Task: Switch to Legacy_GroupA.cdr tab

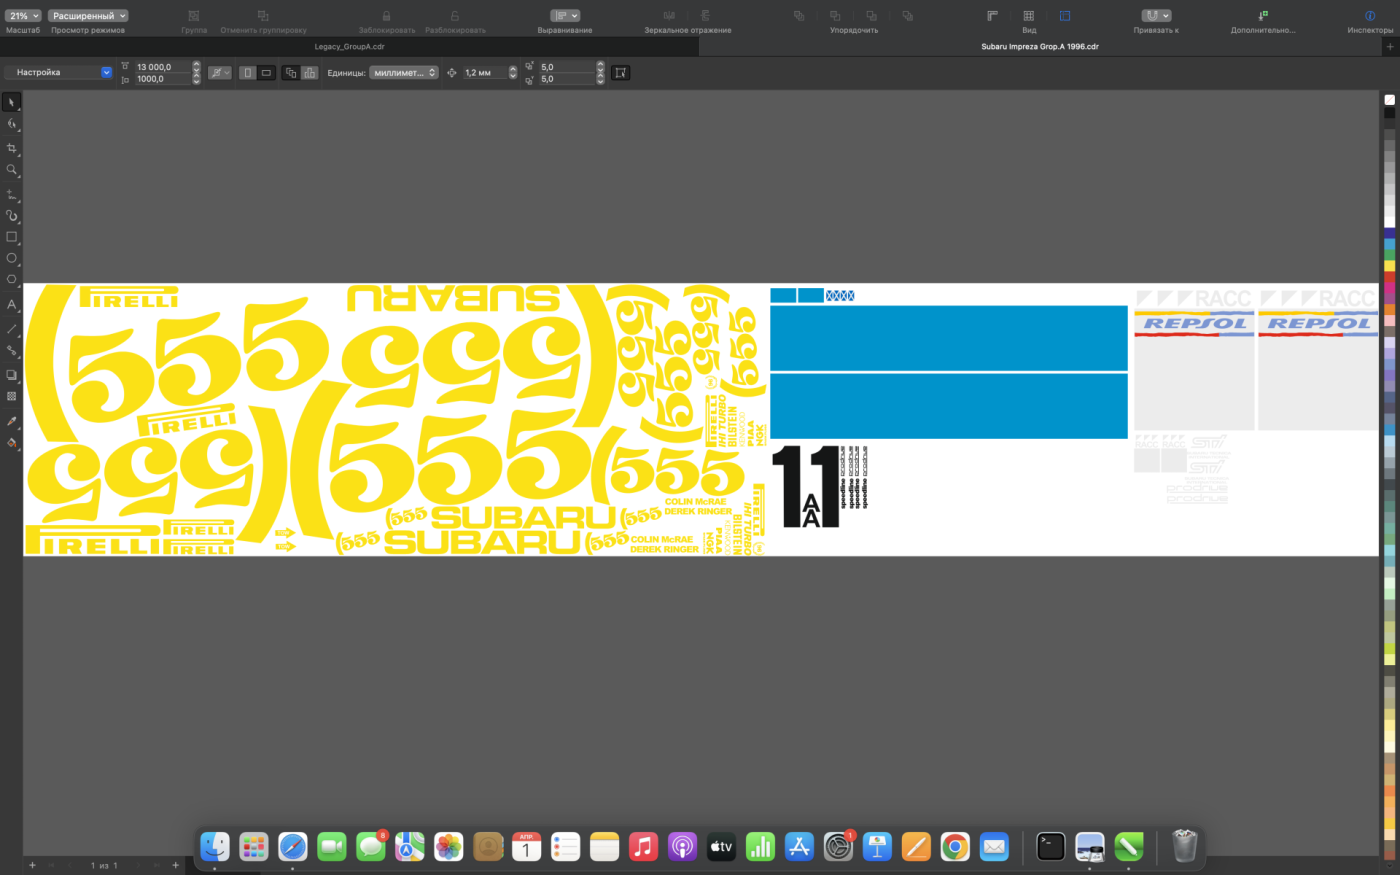Action: click(349, 47)
